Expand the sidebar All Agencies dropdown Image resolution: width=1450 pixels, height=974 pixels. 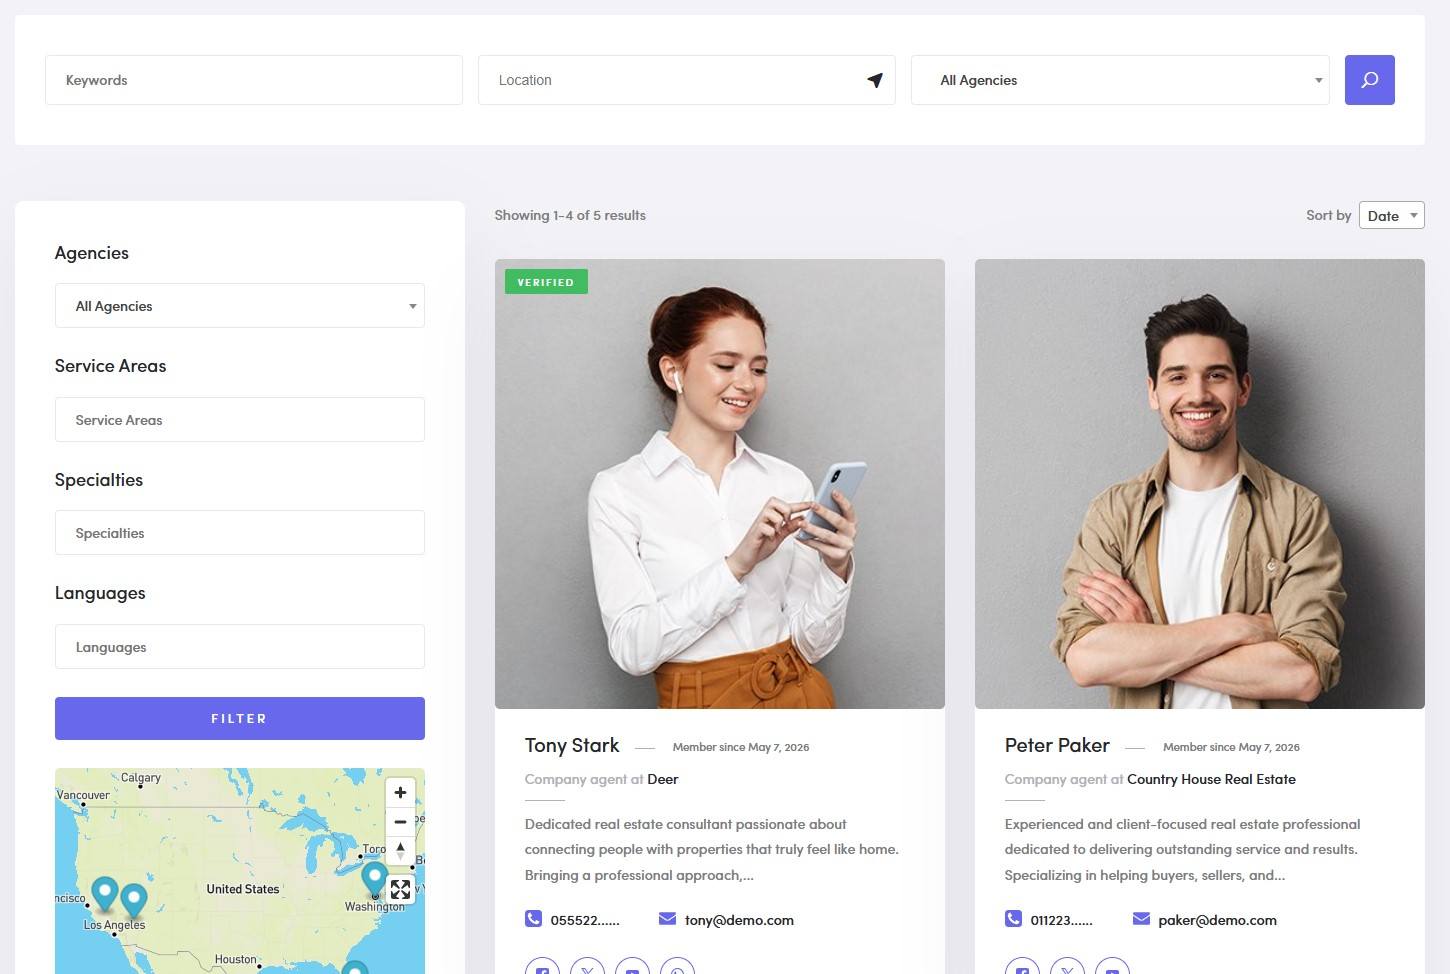pyautogui.click(x=240, y=306)
